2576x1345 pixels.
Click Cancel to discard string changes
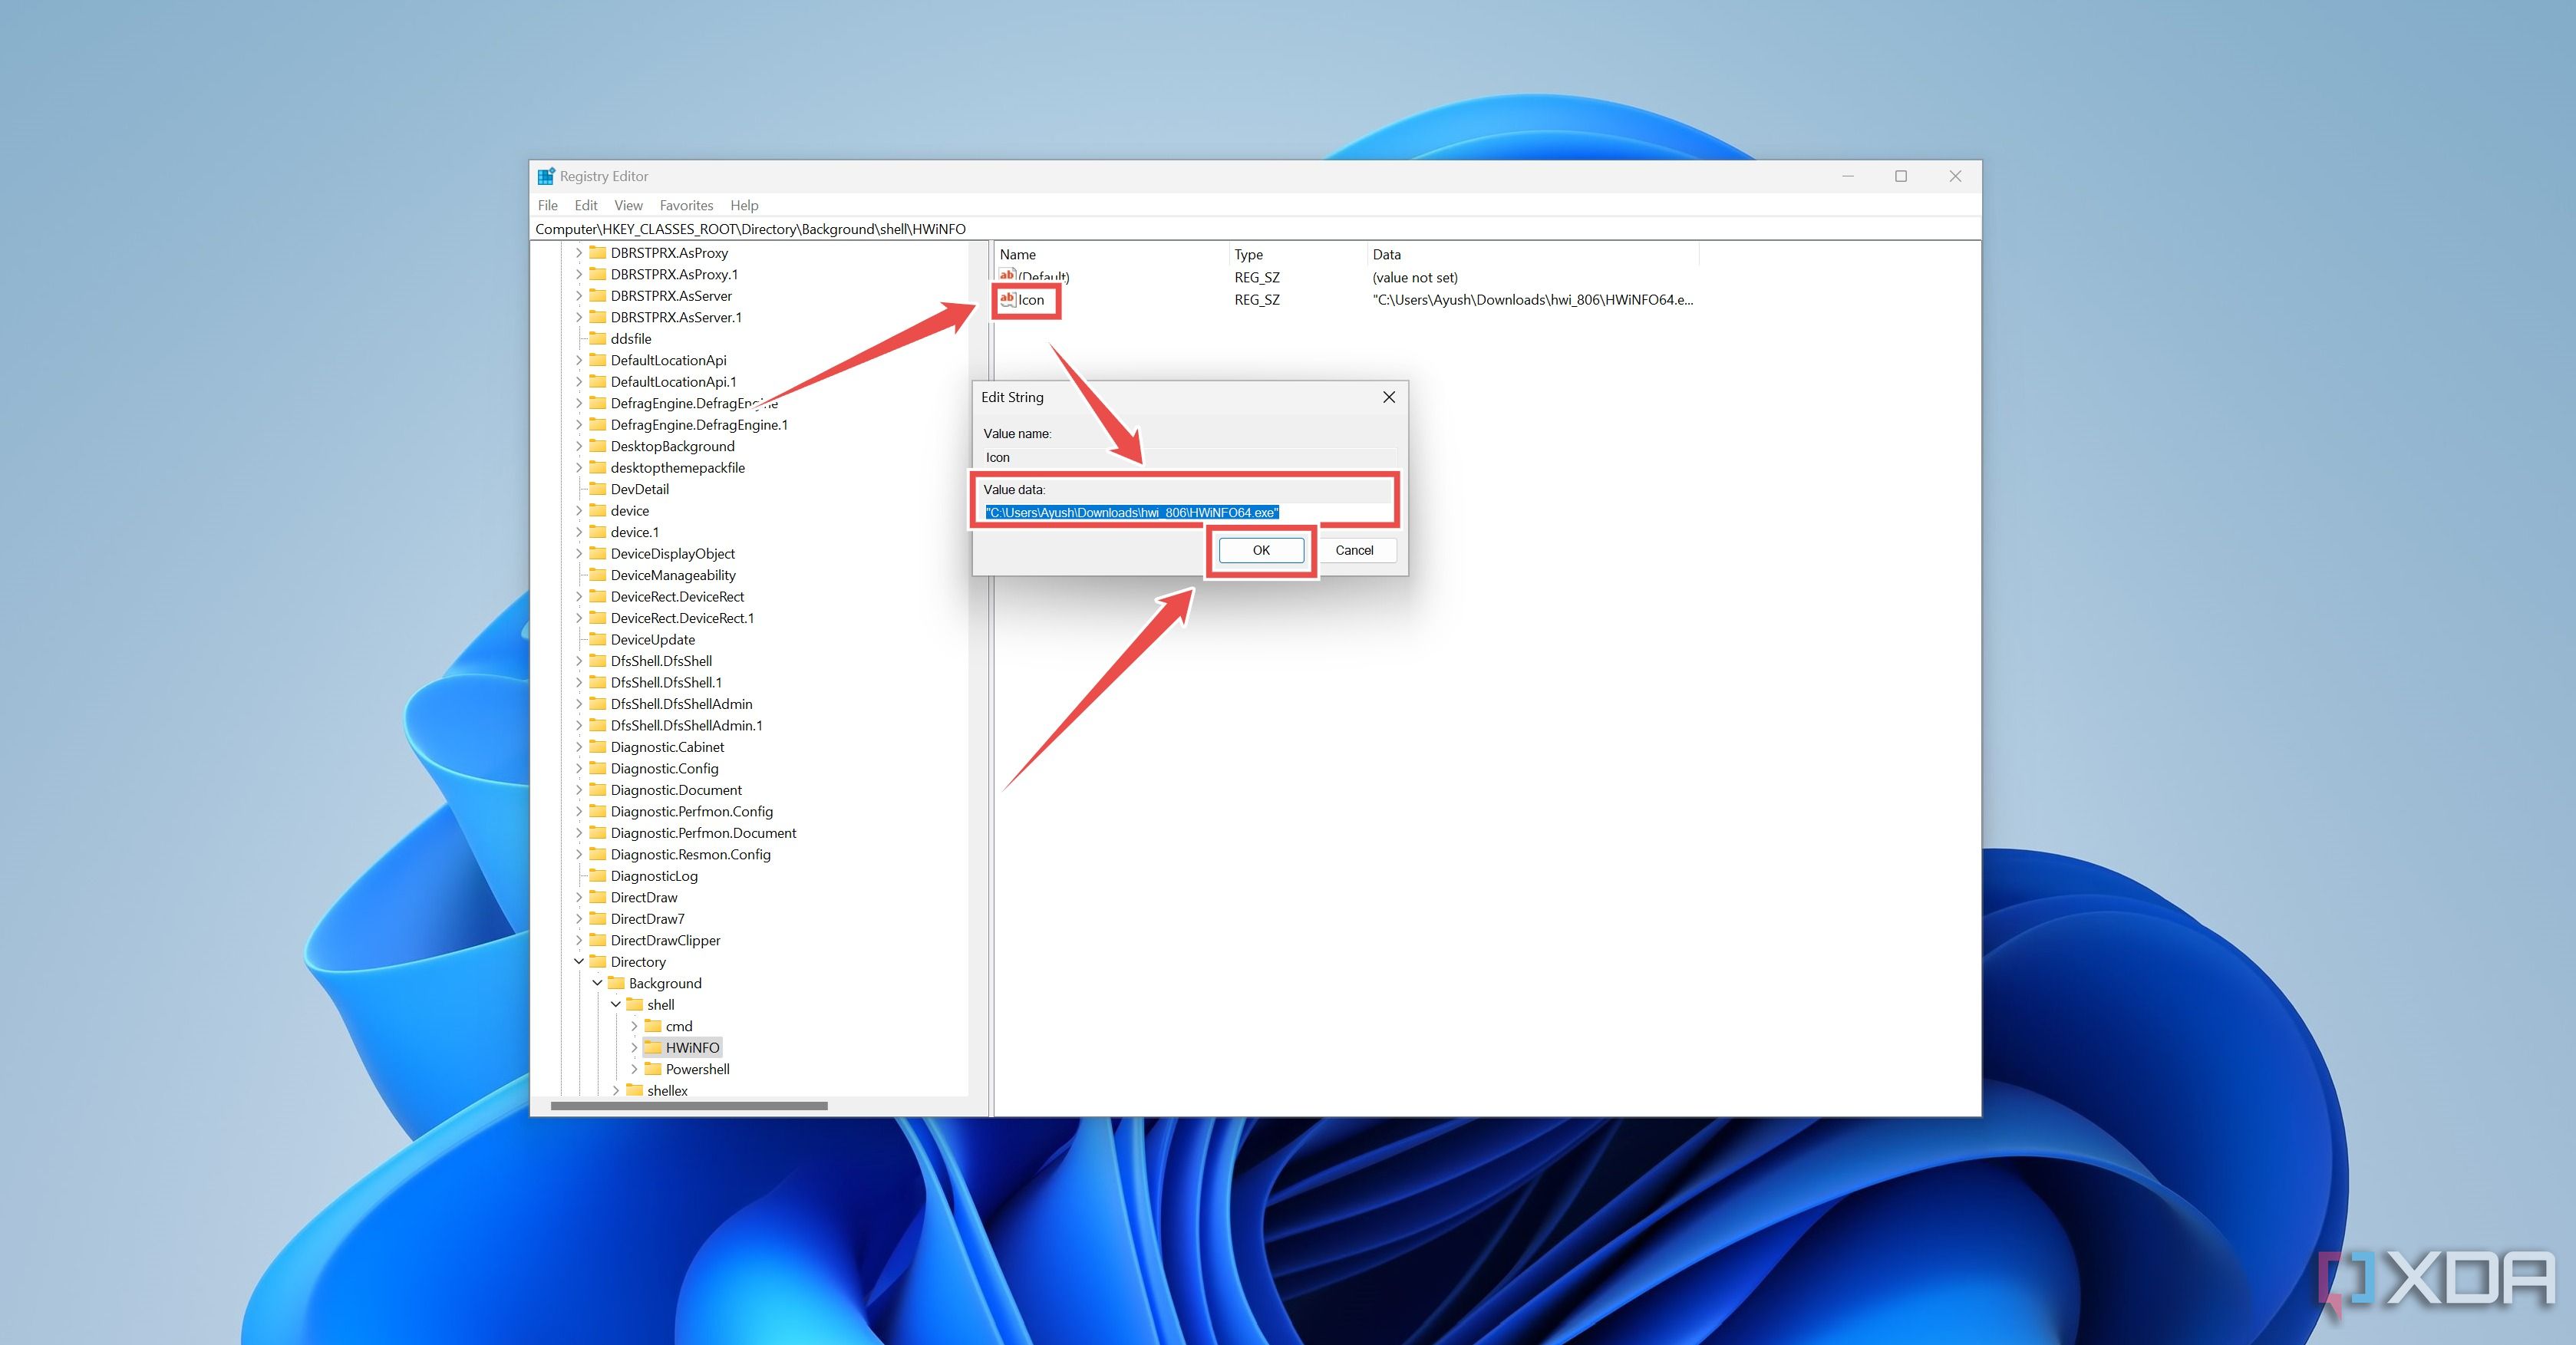[x=1353, y=550]
